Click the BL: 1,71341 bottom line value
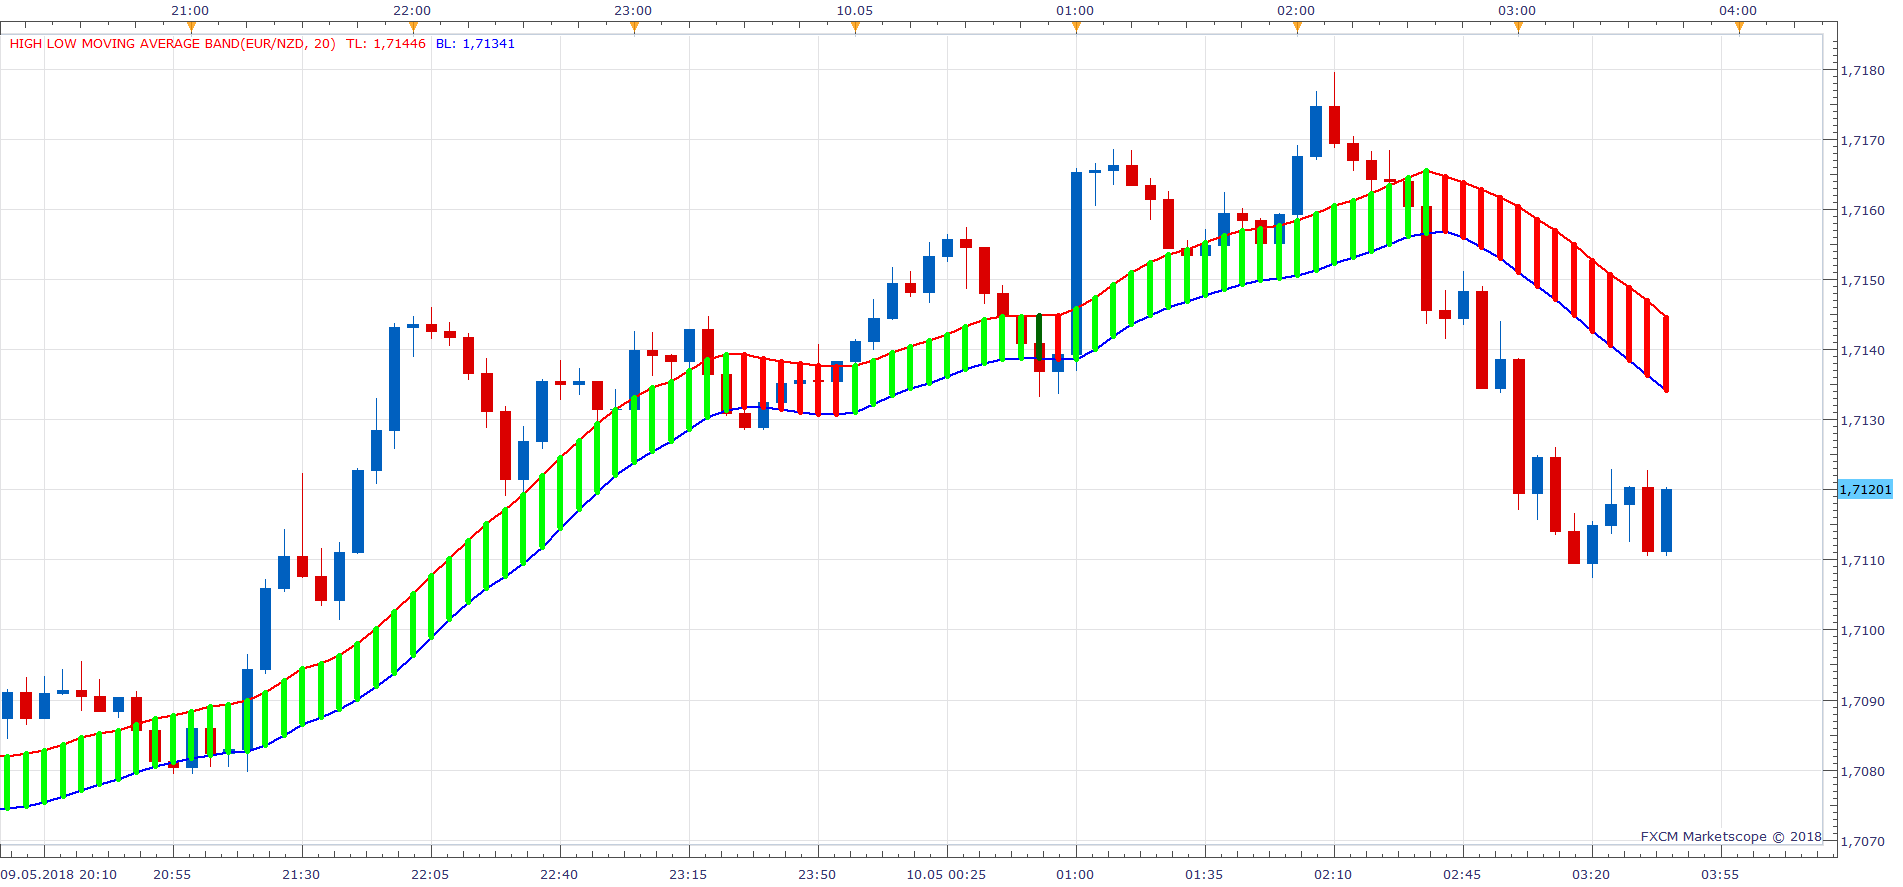This screenshot has width=1903, height=887. [x=475, y=44]
